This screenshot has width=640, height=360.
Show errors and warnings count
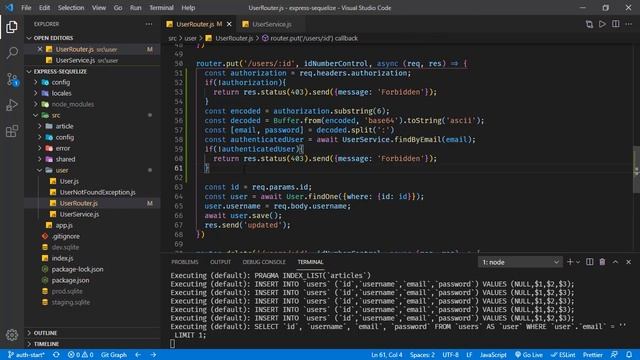(80, 355)
